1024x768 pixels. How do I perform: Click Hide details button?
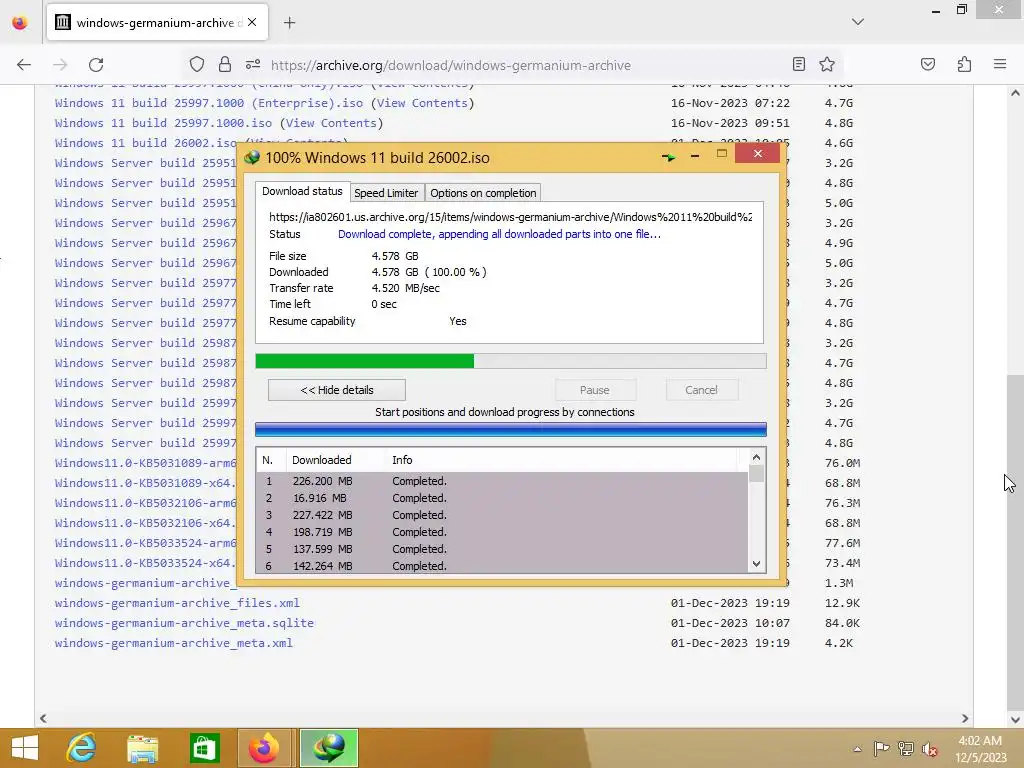[x=336, y=390]
